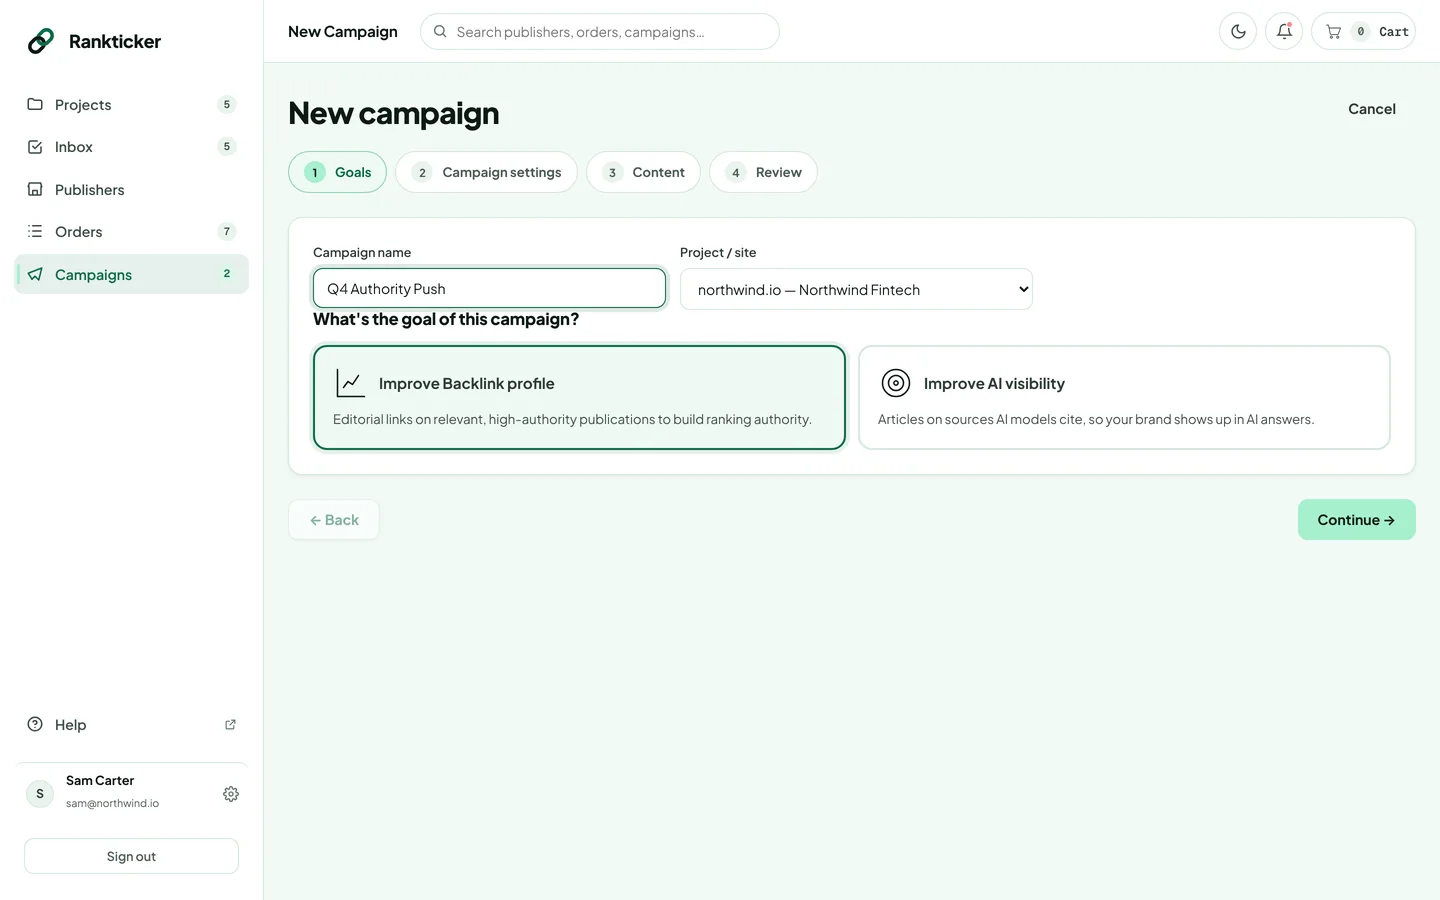Click the Help question mark icon

[35, 724]
